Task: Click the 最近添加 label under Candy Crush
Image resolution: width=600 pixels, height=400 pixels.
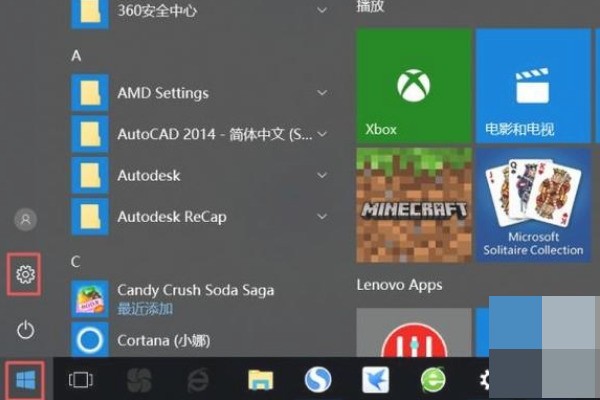Action: tap(145, 309)
